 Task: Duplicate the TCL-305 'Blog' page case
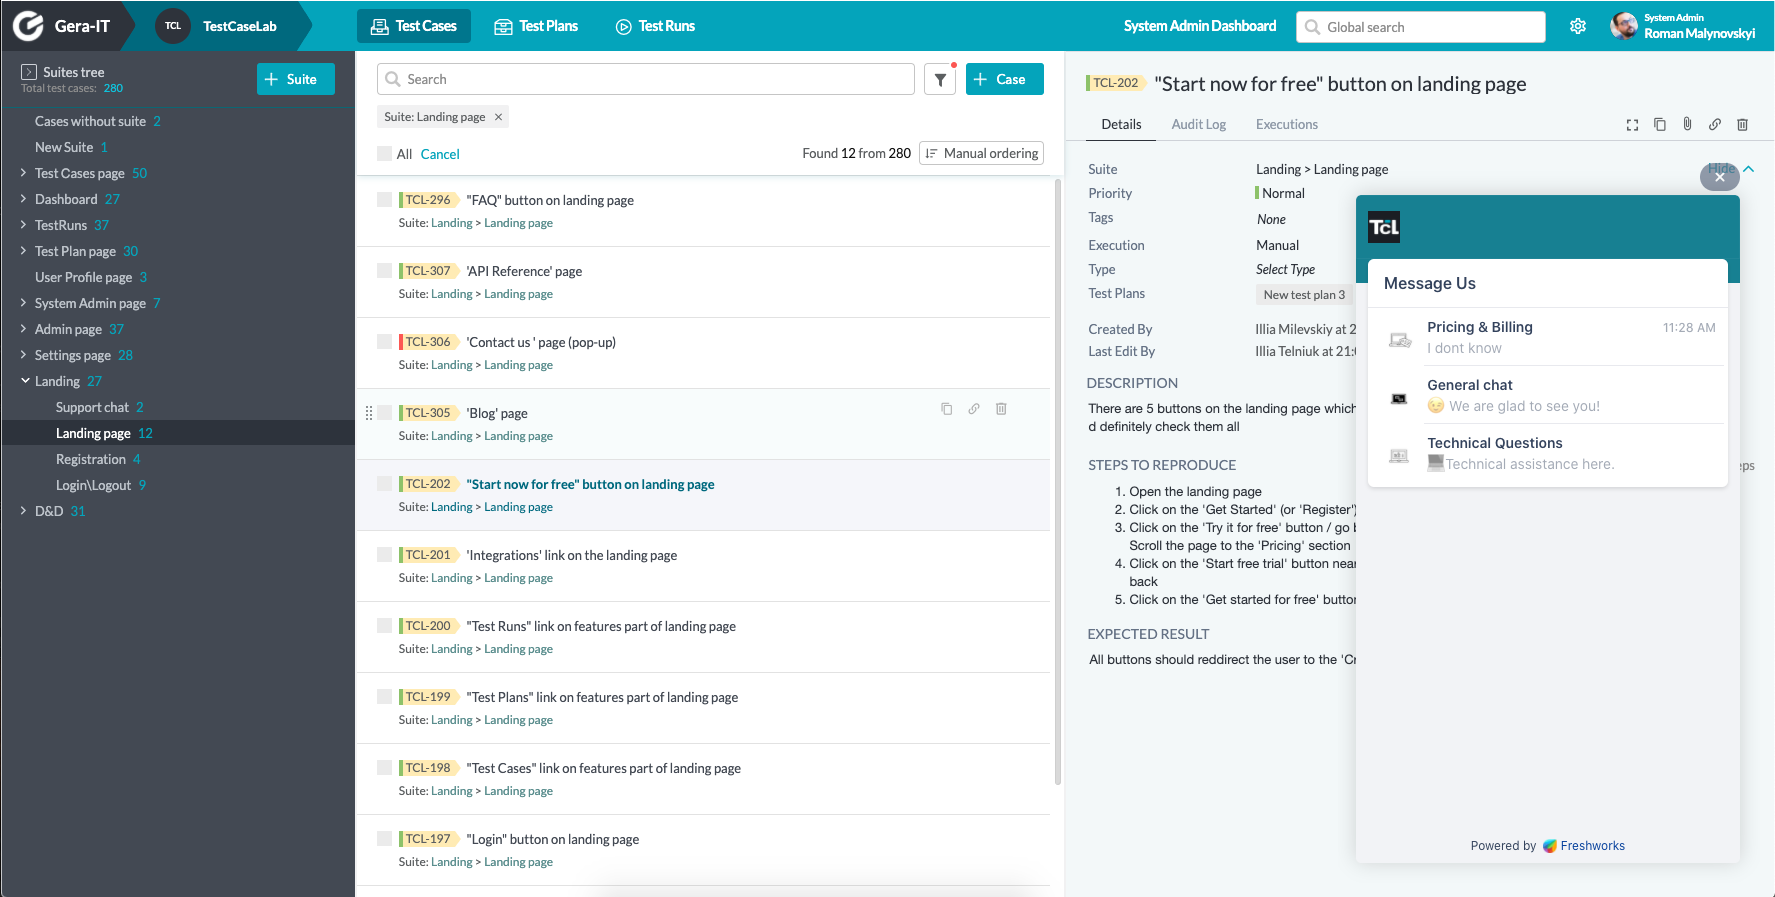pyautogui.click(x=946, y=409)
